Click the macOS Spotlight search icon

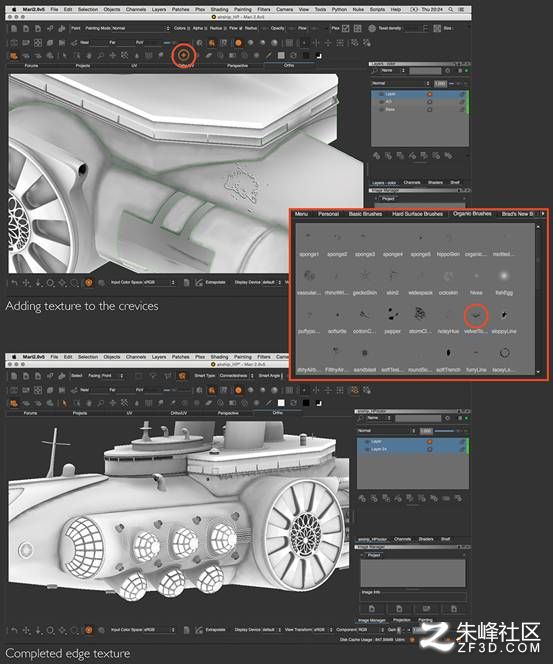tap(451, 9)
